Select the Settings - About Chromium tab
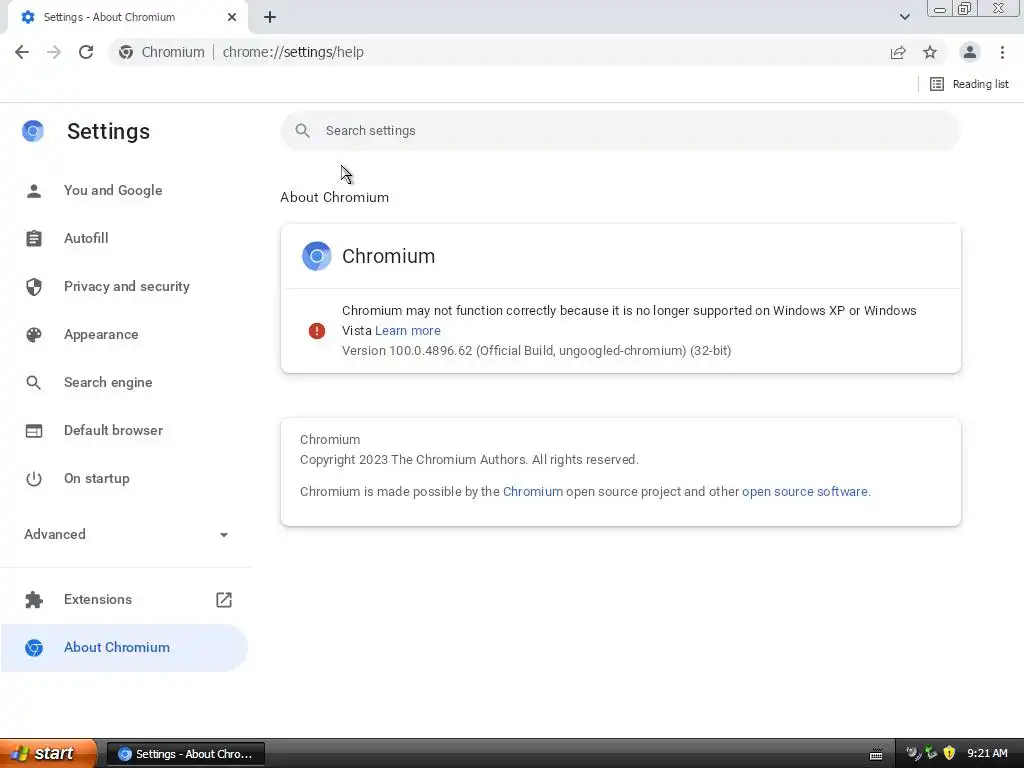Image resolution: width=1024 pixels, height=768 pixels. click(x=127, y=17)
